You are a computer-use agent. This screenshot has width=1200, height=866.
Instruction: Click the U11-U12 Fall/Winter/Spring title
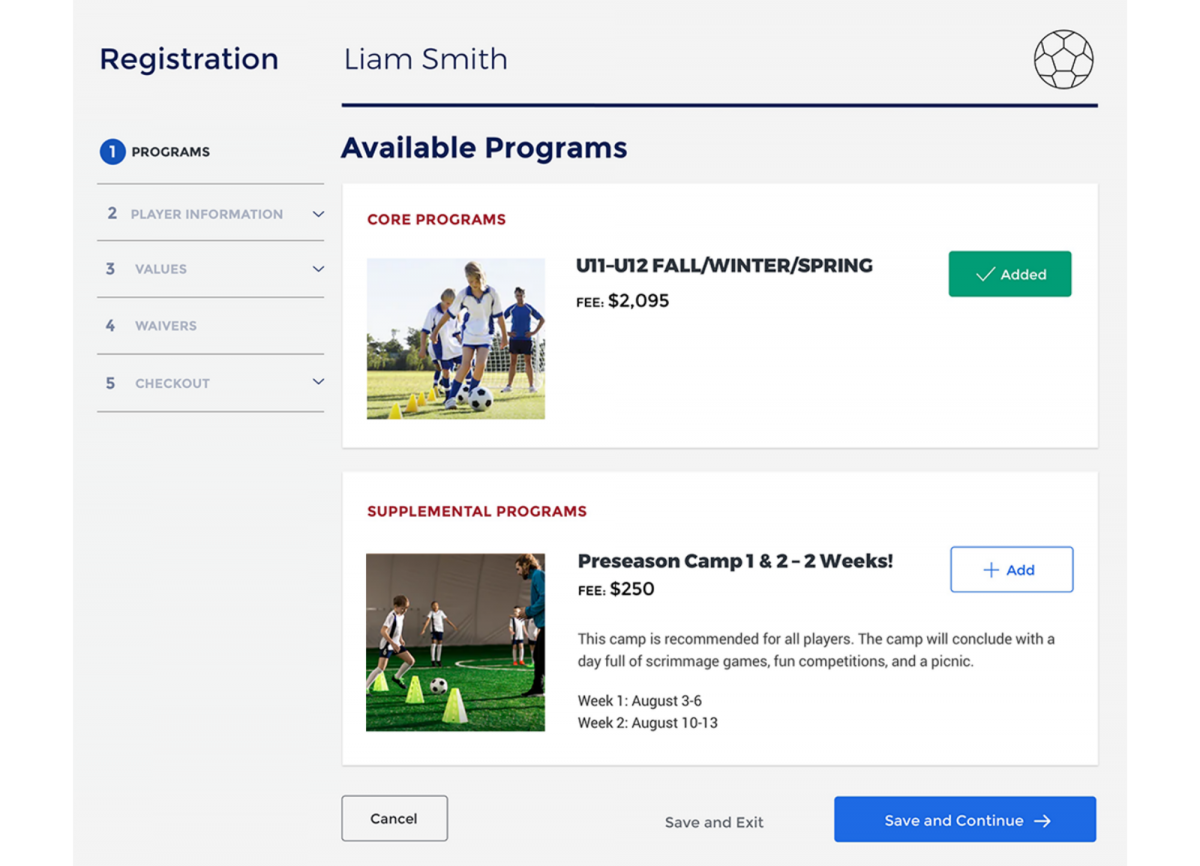coord(724,266)
